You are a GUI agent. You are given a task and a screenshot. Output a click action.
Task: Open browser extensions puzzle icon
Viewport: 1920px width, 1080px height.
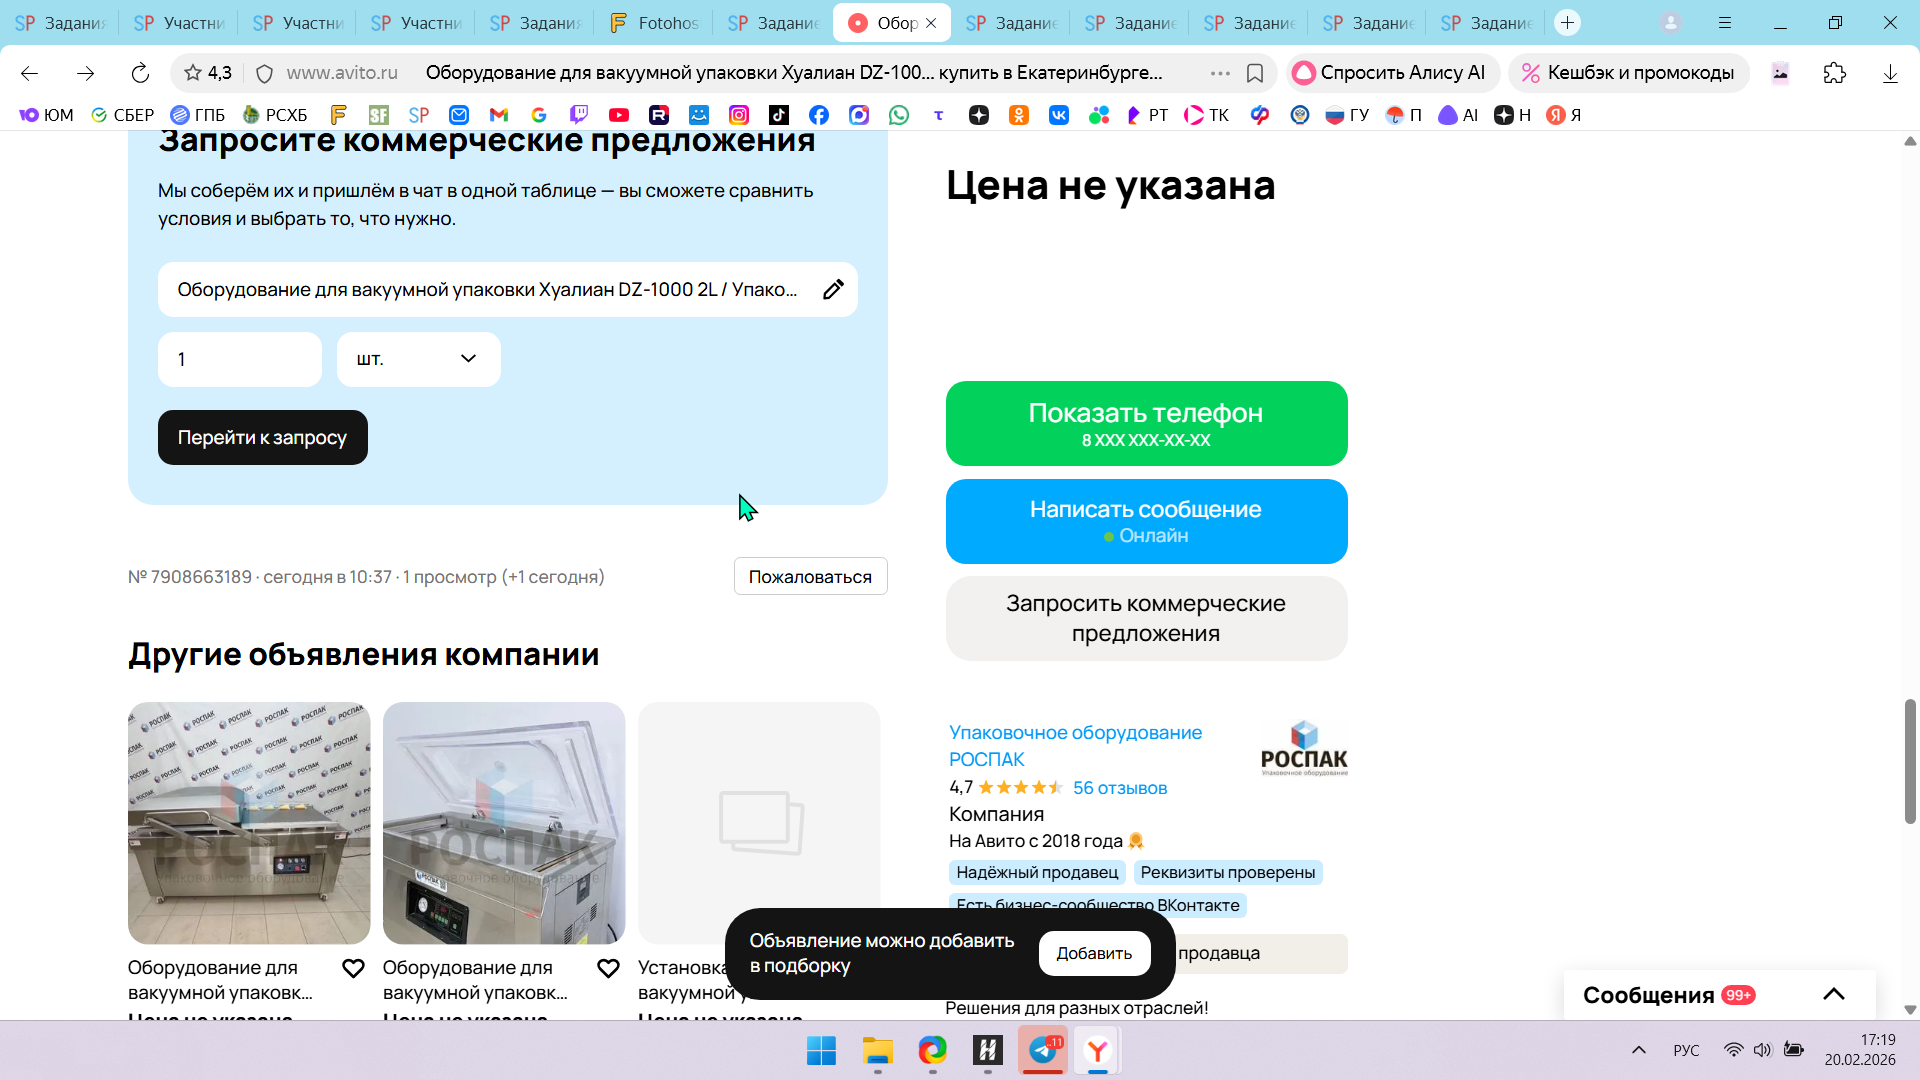click(1834, 73)
